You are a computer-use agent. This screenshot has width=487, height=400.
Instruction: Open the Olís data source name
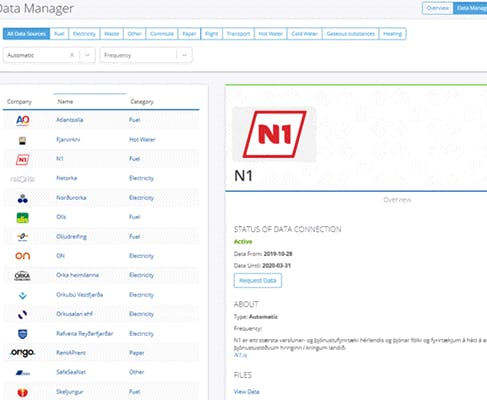point(61,217)
